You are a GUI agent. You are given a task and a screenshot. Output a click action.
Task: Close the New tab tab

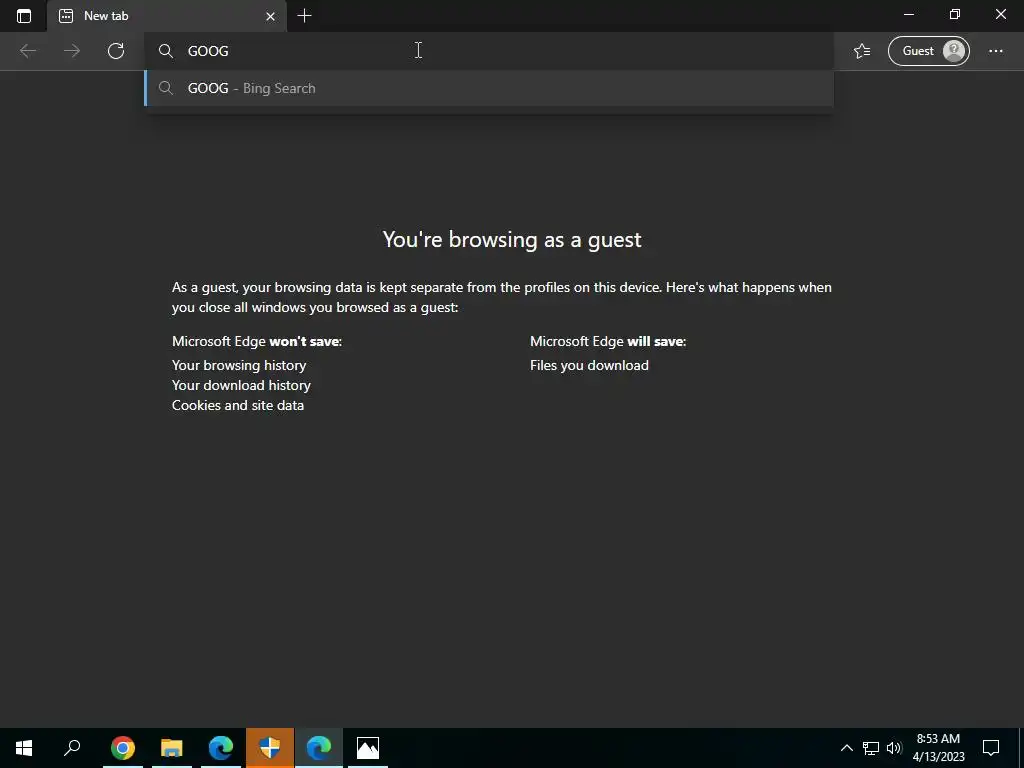tap(270, 16)
